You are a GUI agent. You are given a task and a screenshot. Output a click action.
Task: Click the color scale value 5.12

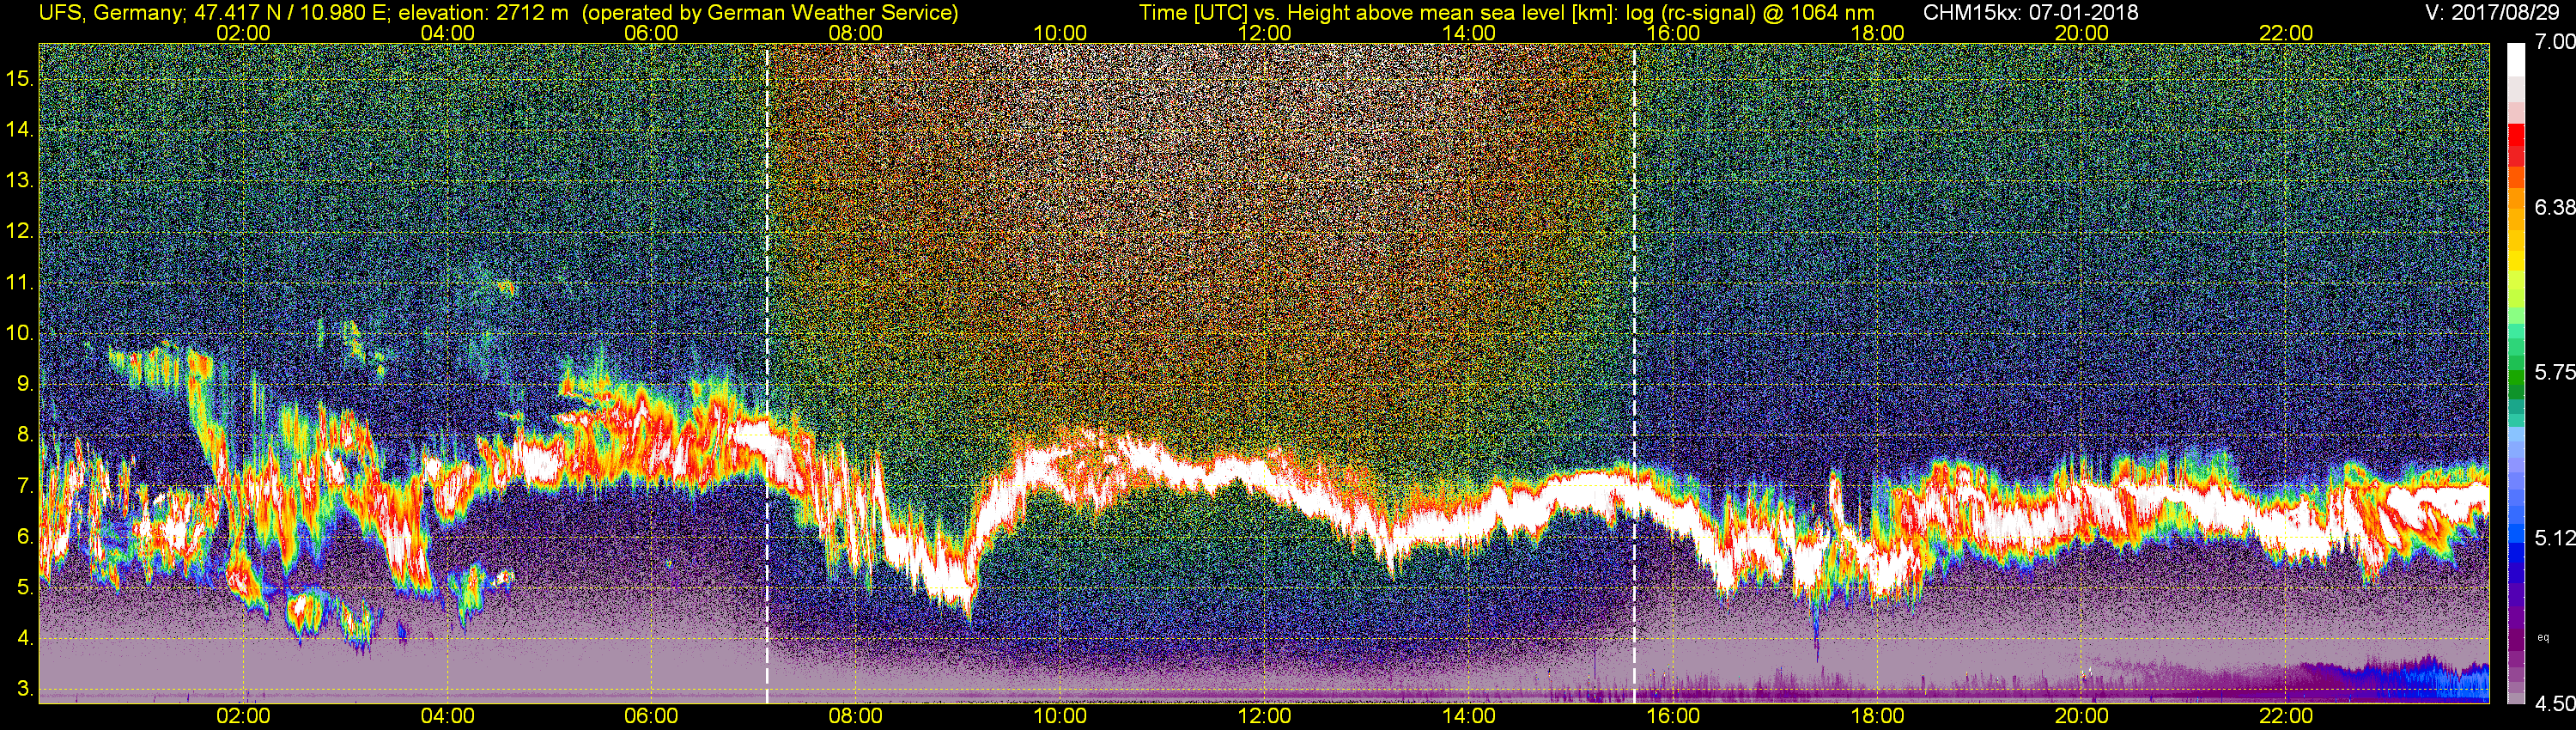[x=2554, y=538]
